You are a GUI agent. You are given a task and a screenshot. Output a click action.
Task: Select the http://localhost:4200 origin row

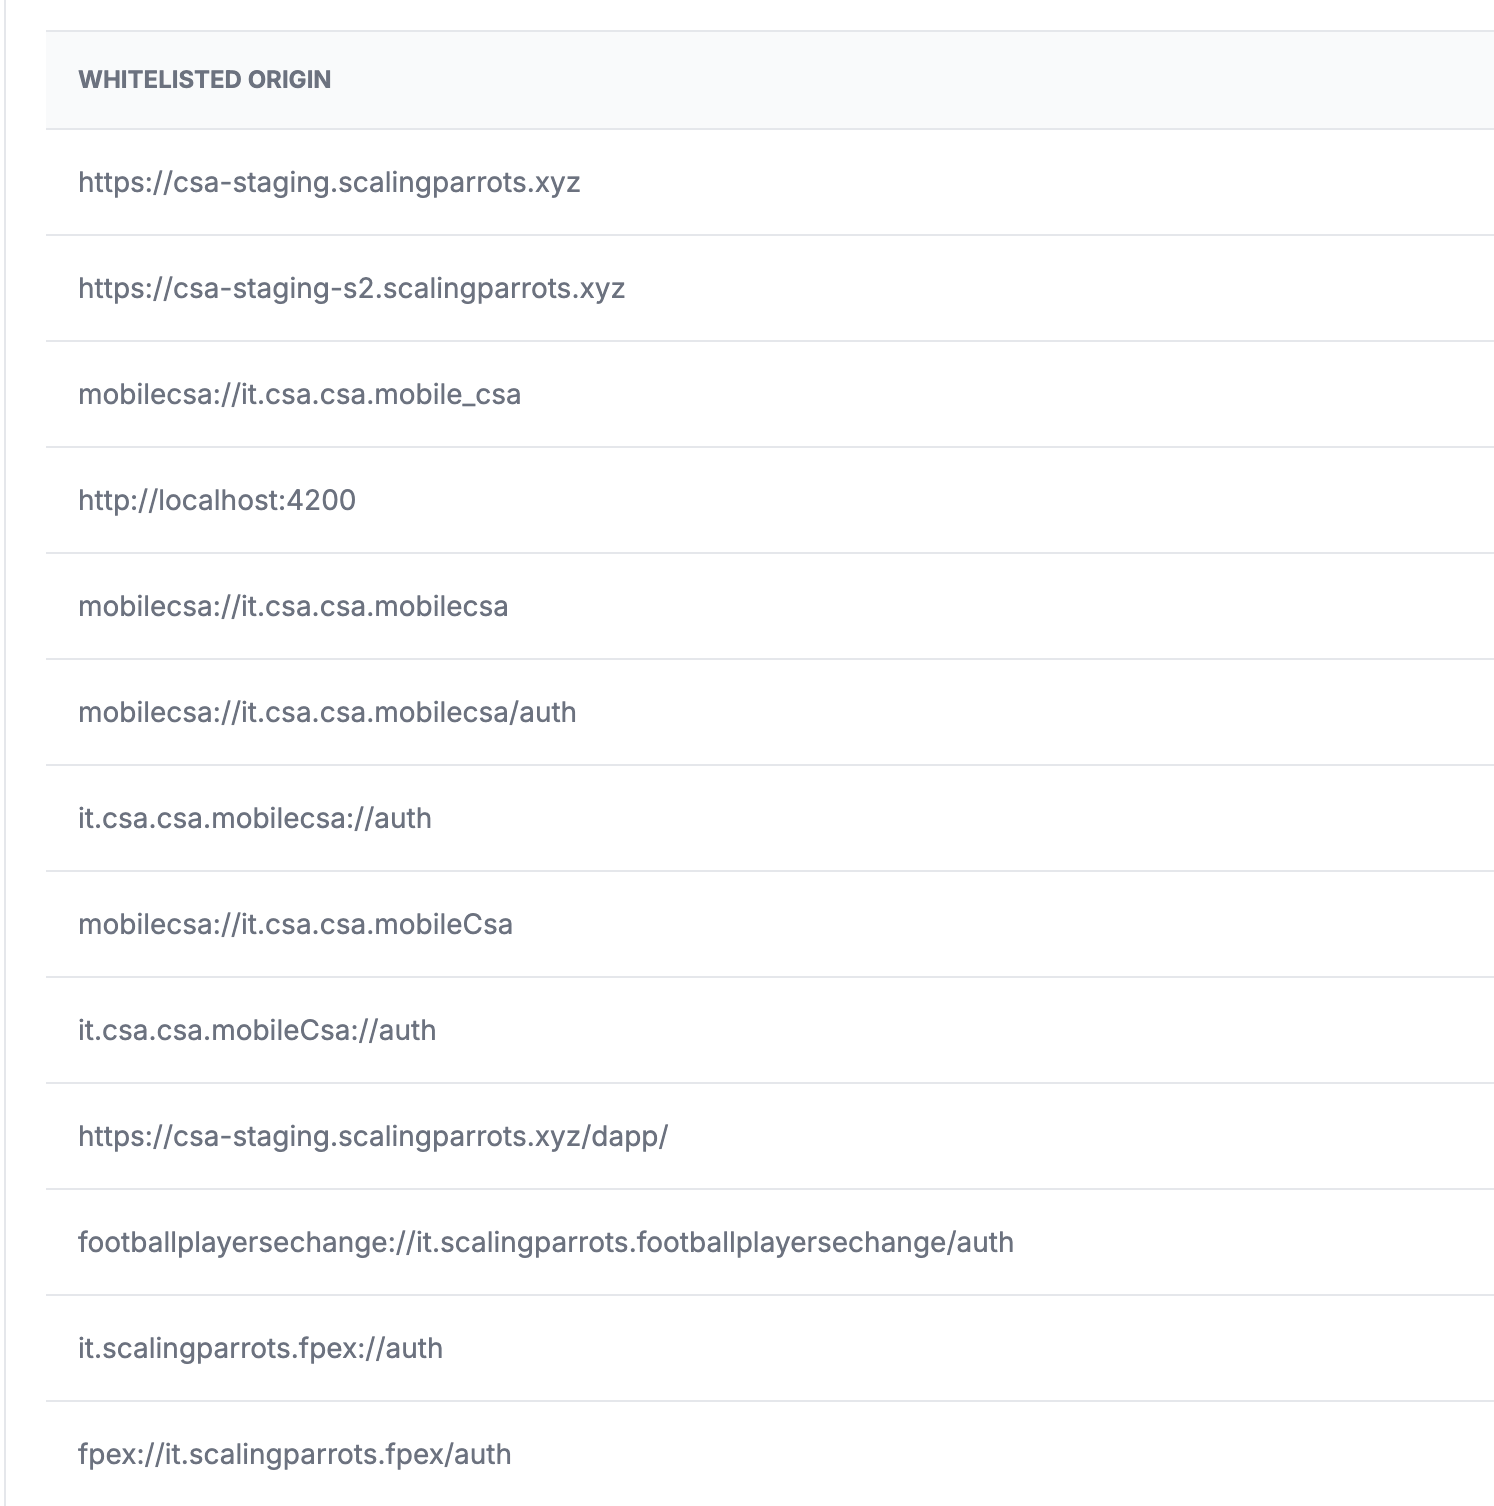coord(770,501)
